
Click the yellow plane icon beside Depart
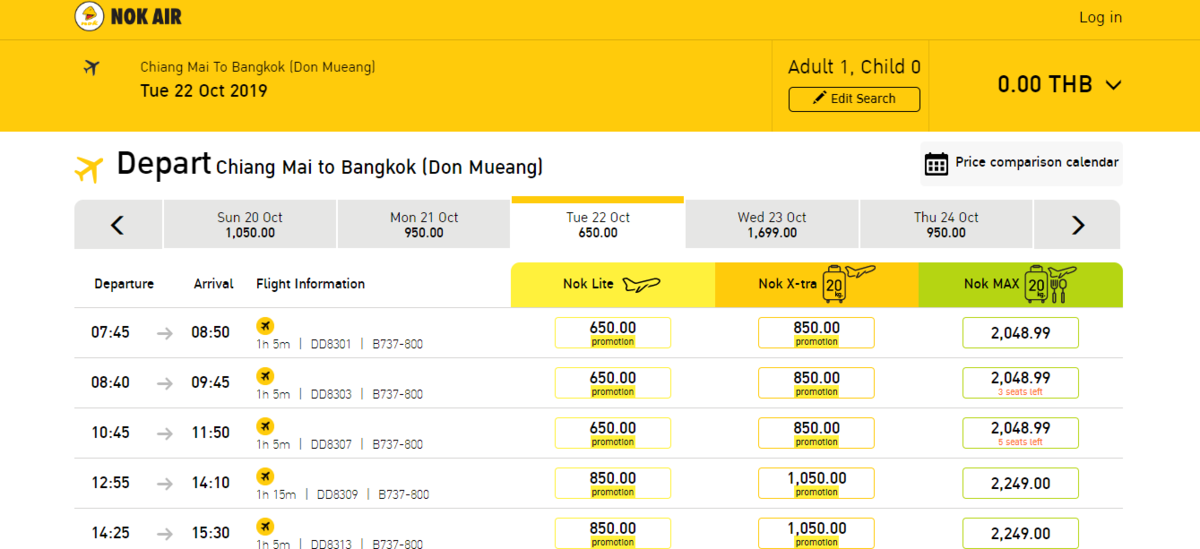[x=89, y=169]
